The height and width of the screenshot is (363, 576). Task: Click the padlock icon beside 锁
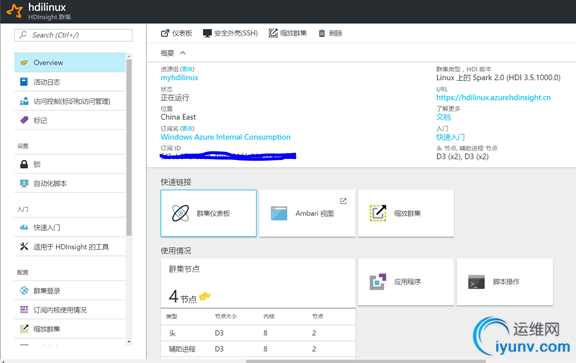tap(24, 164)
